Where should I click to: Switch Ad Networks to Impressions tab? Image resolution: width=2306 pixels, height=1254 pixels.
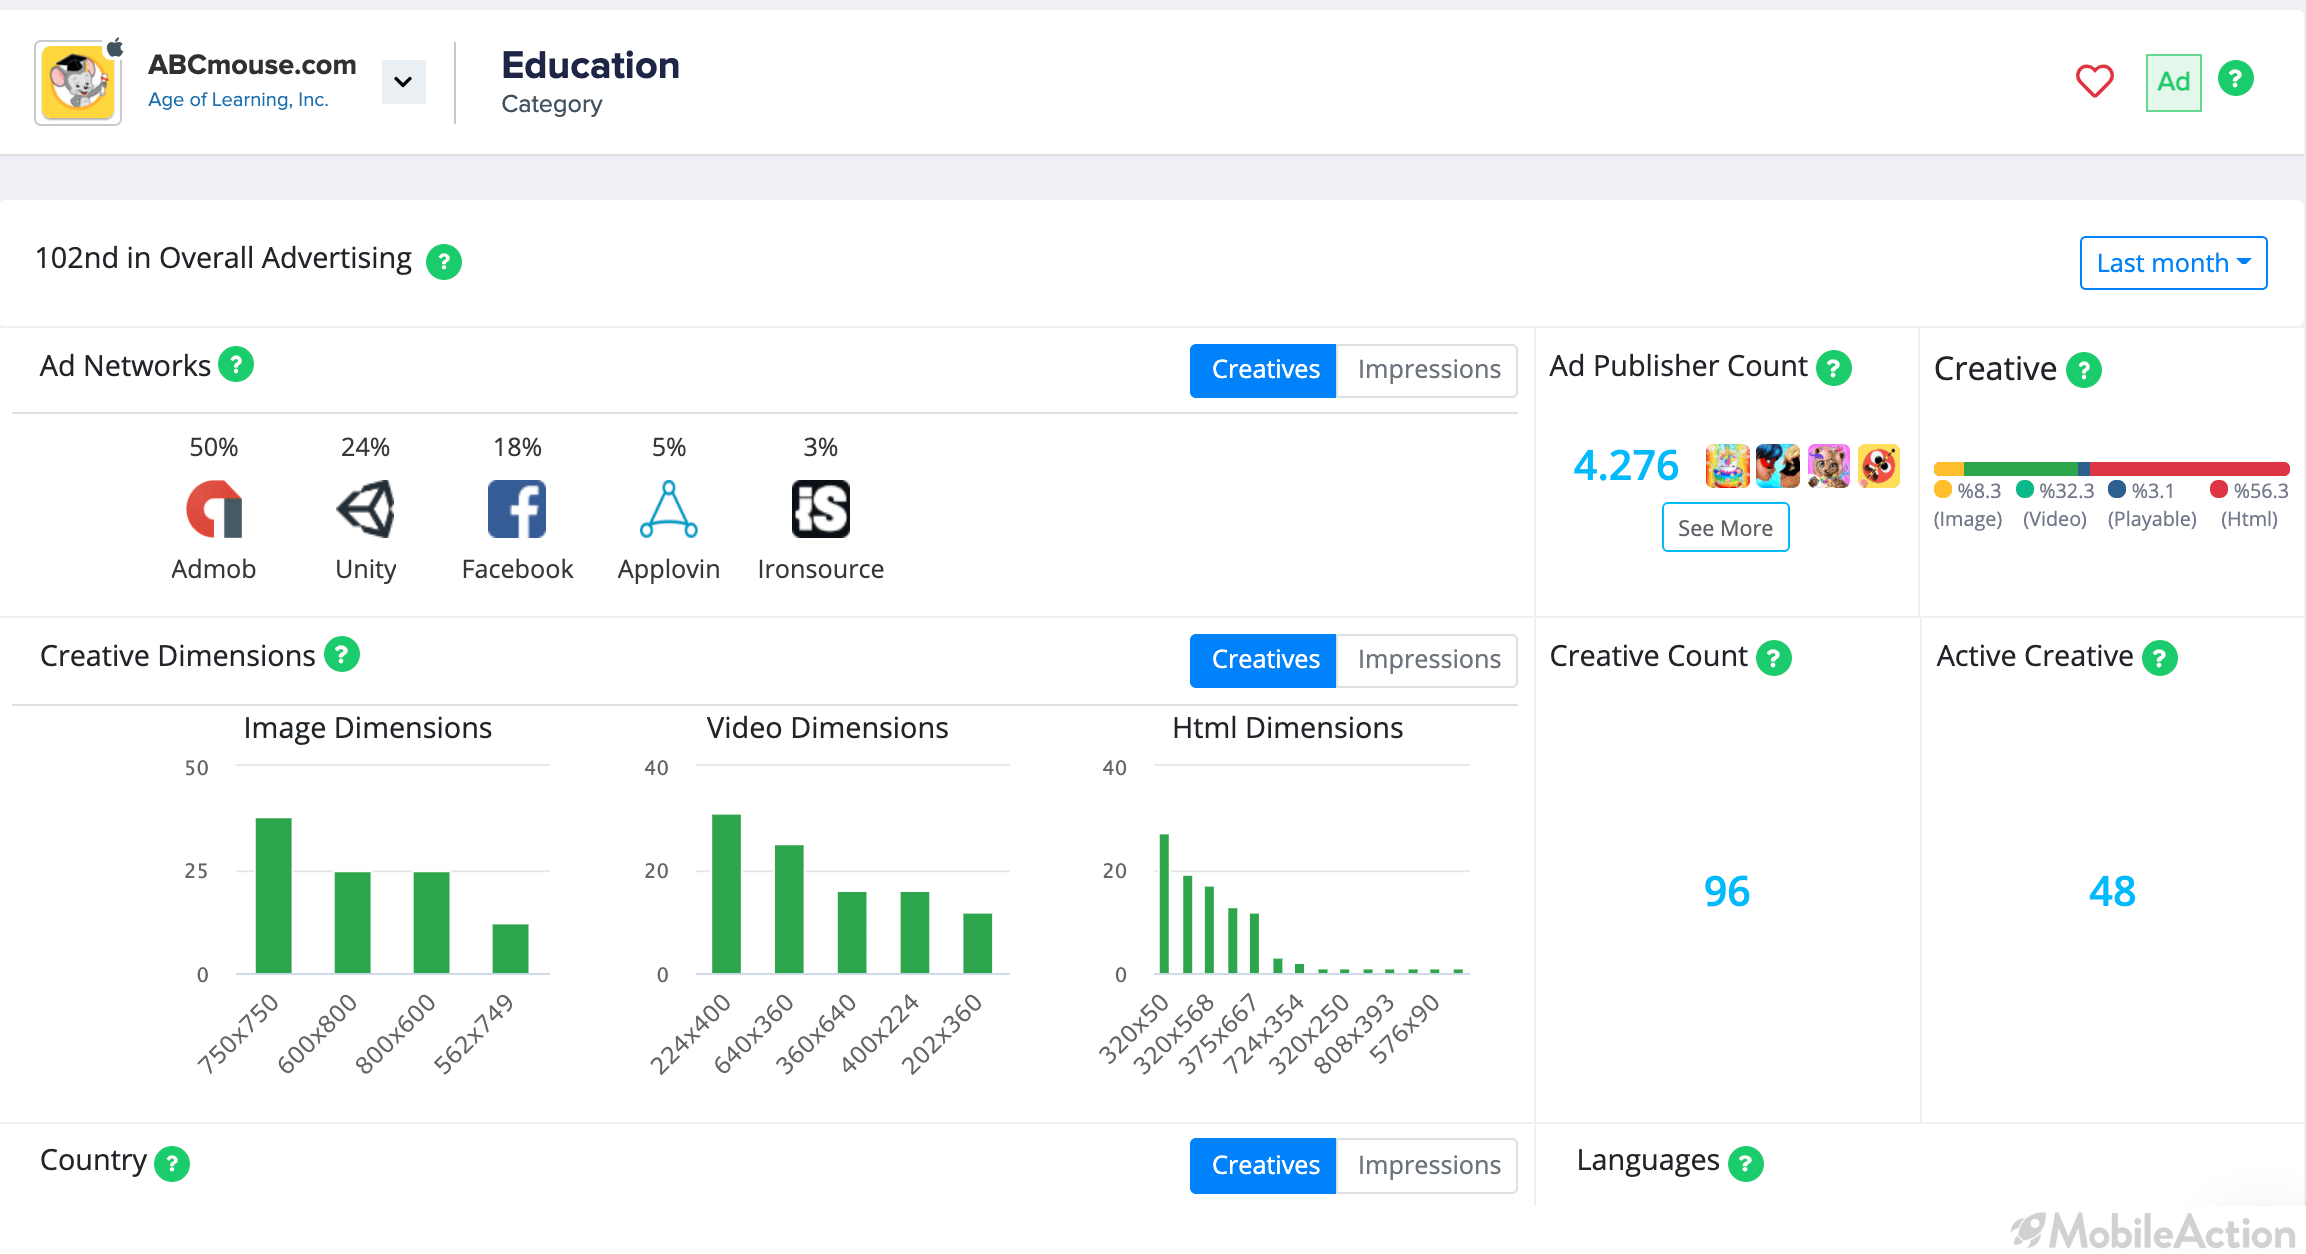point(1428,370)
